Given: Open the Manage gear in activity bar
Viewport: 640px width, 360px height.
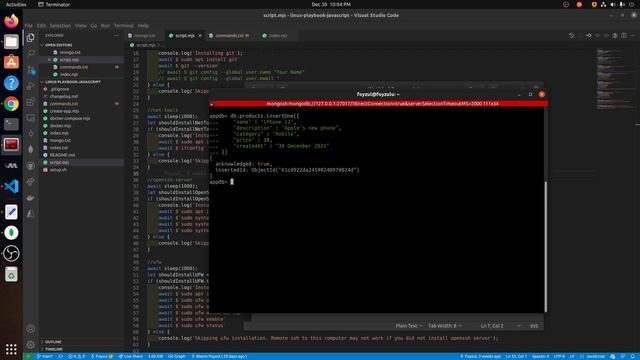Looking at the screenshot, I should click(31, 345).
